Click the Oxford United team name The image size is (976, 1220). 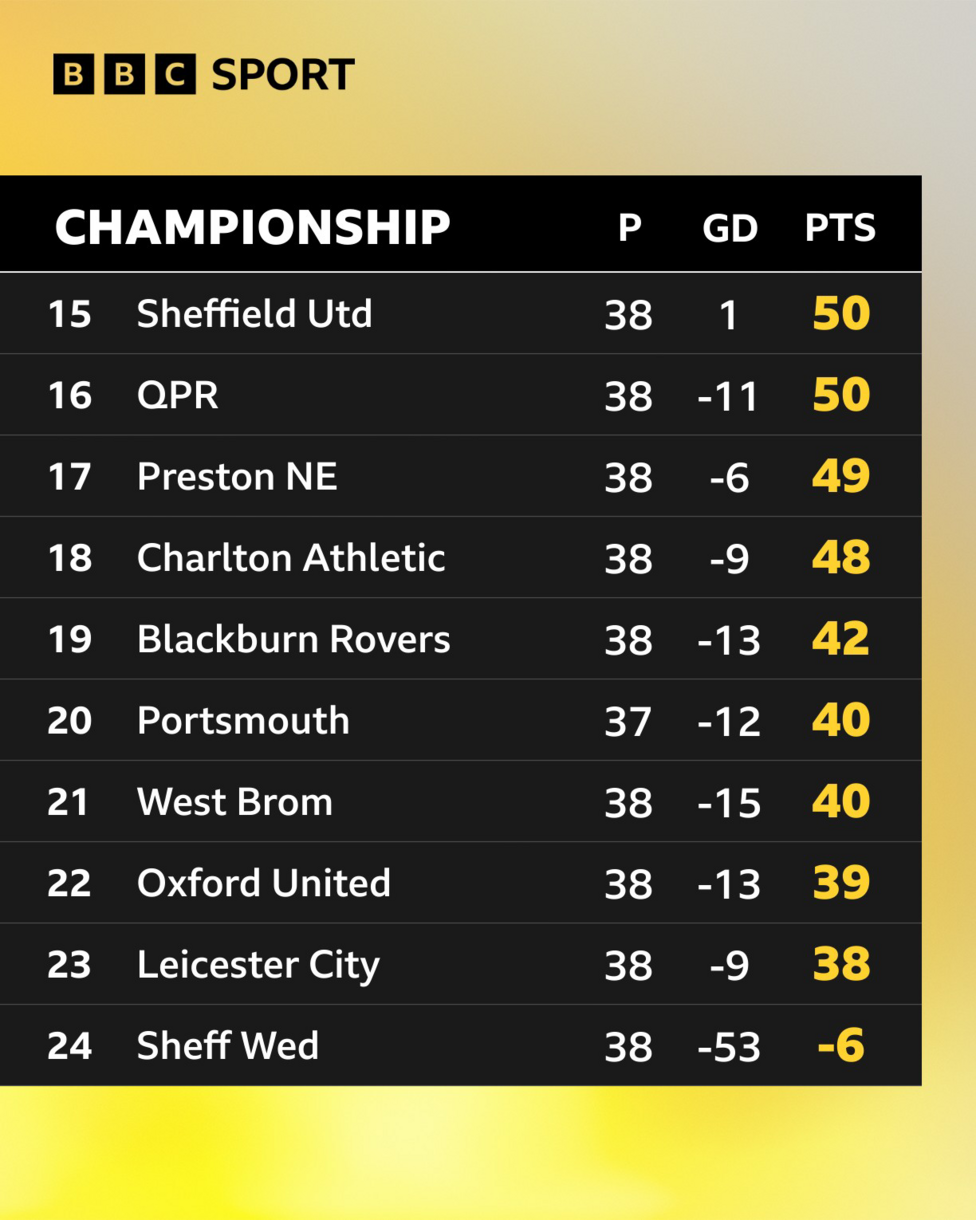[264, 883]
